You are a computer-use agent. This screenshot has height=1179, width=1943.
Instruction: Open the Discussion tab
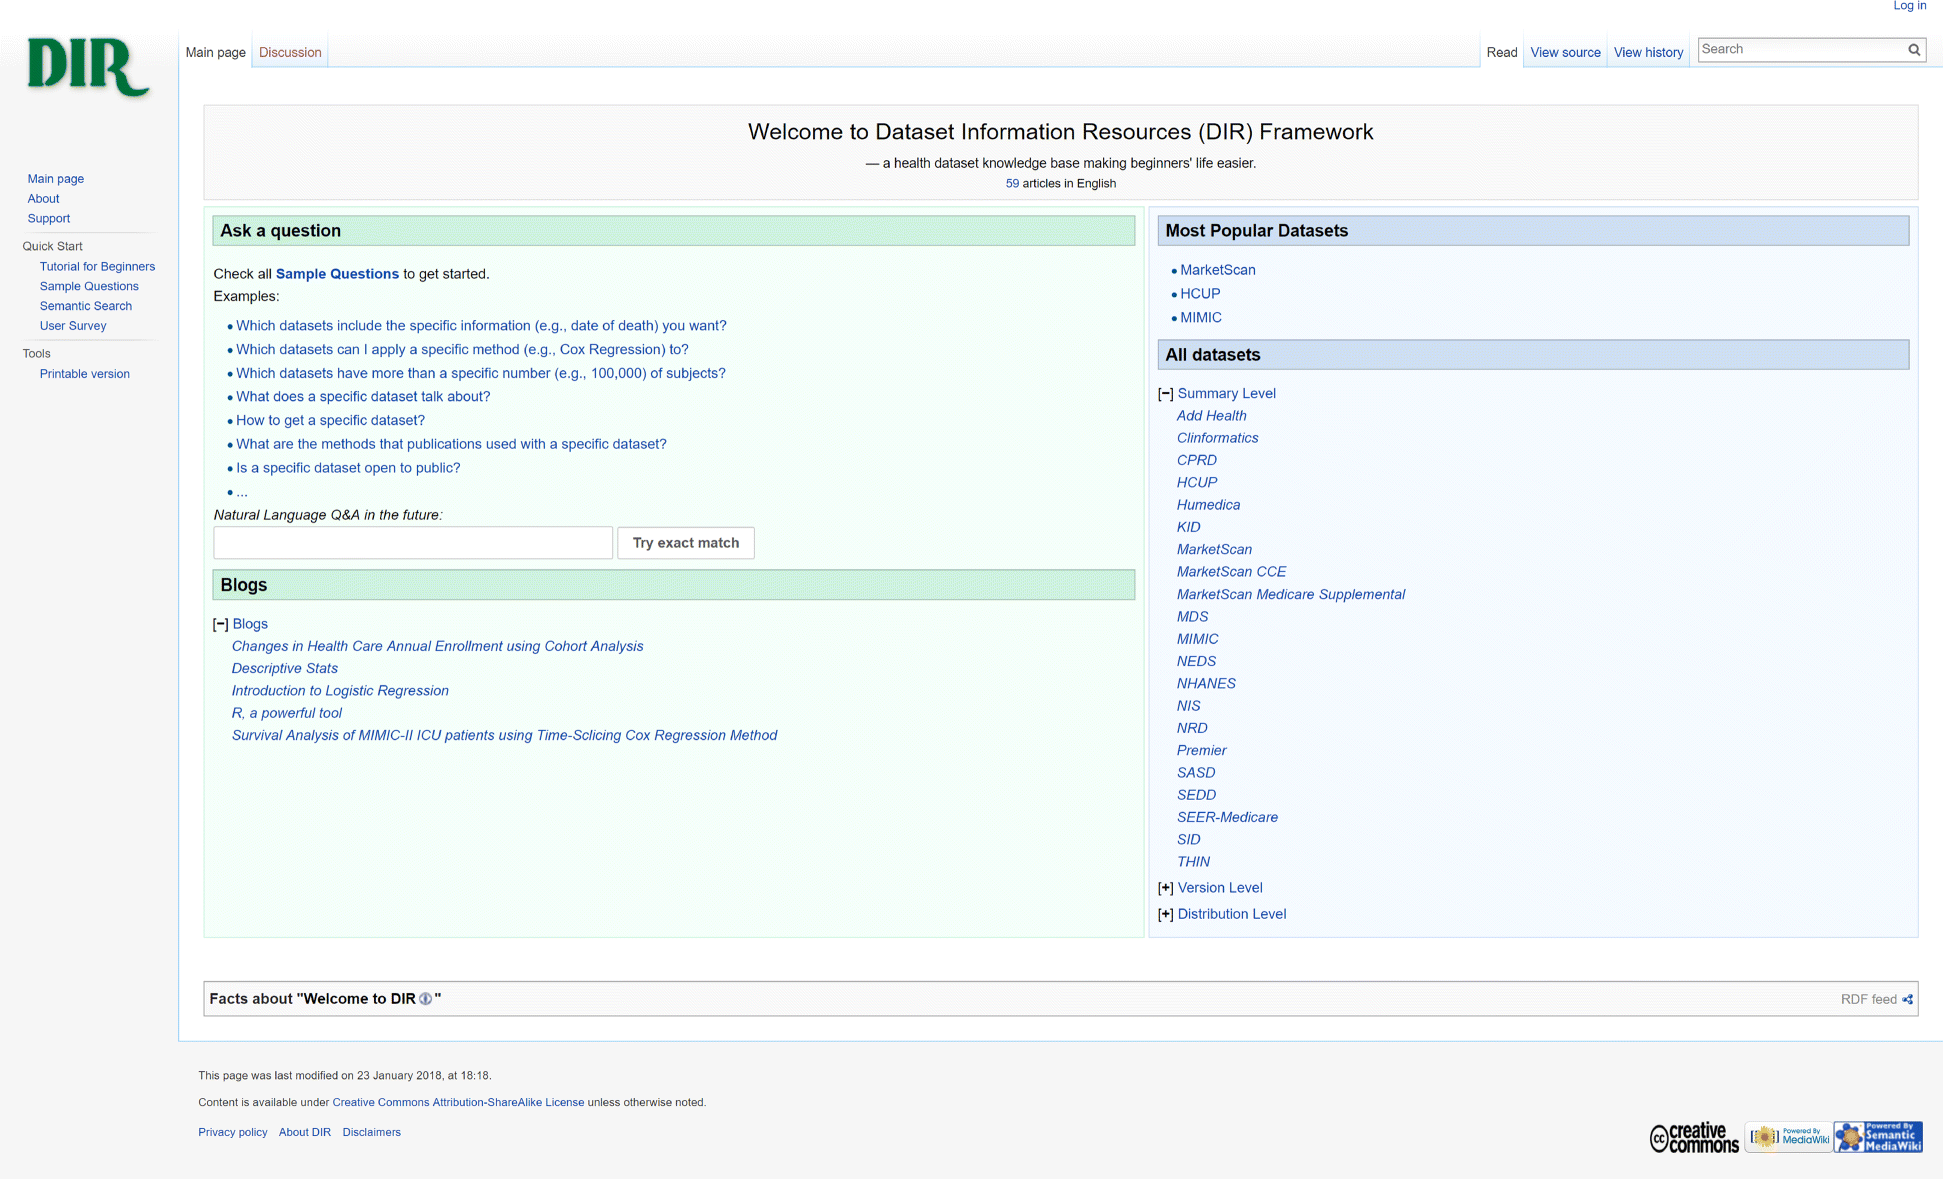(290, 52)
